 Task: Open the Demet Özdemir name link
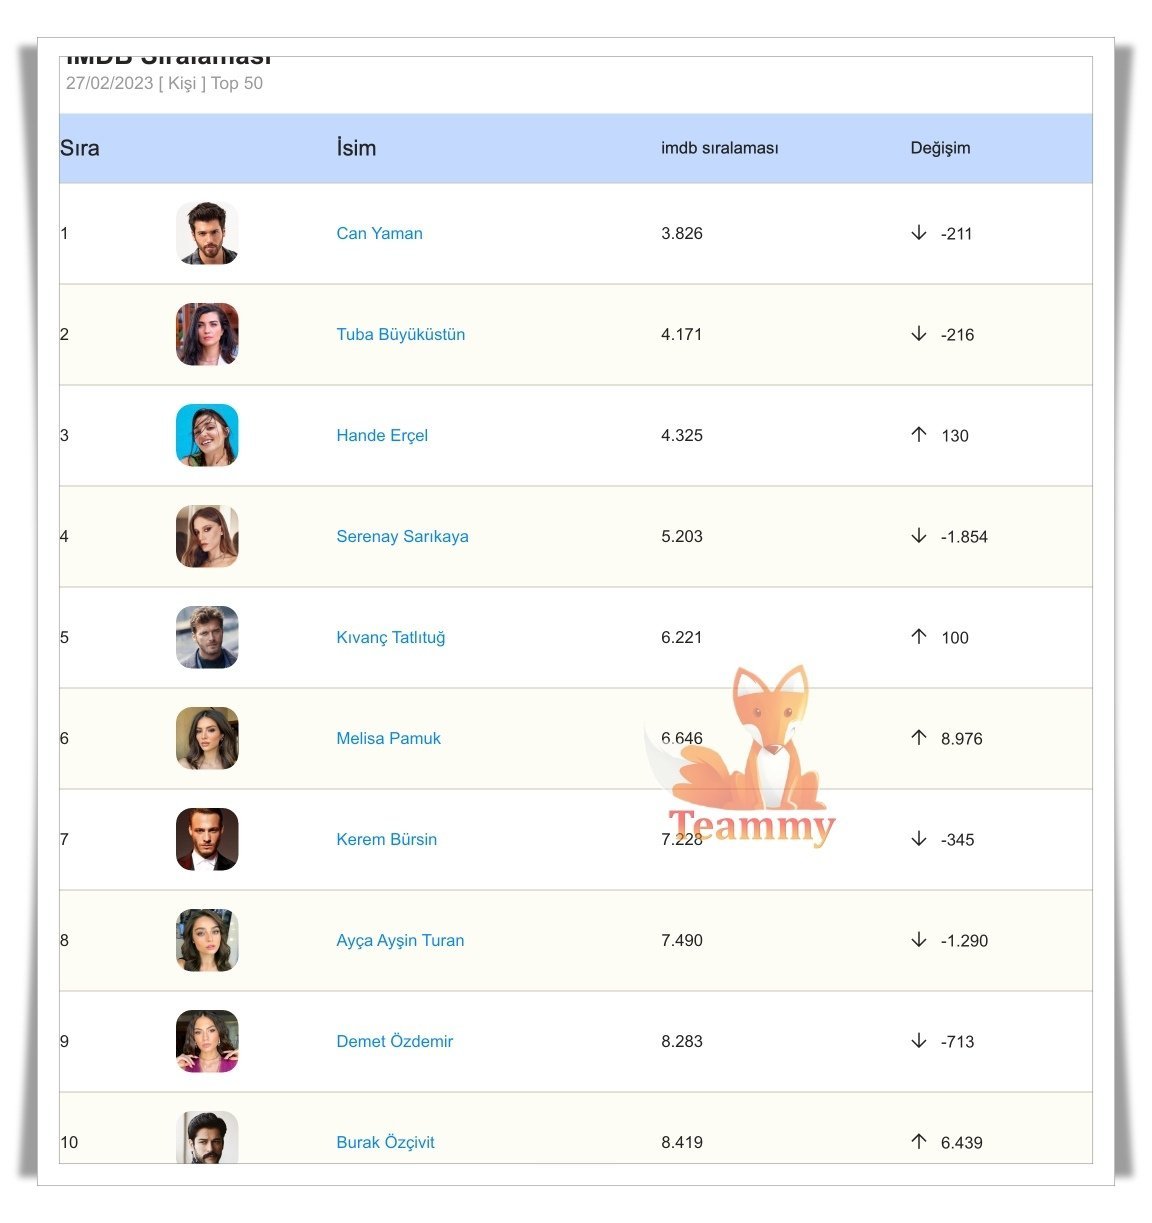click(x=394, y=1041)
